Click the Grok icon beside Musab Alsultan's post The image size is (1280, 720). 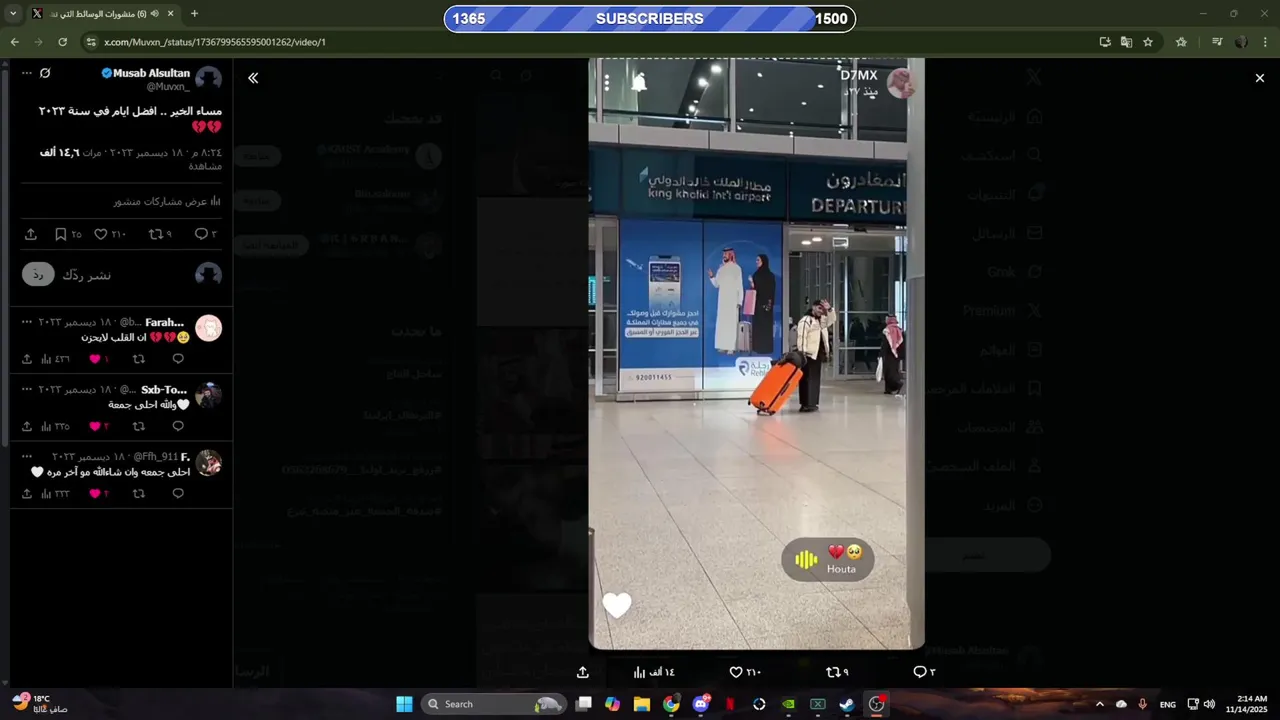(45, 73)
